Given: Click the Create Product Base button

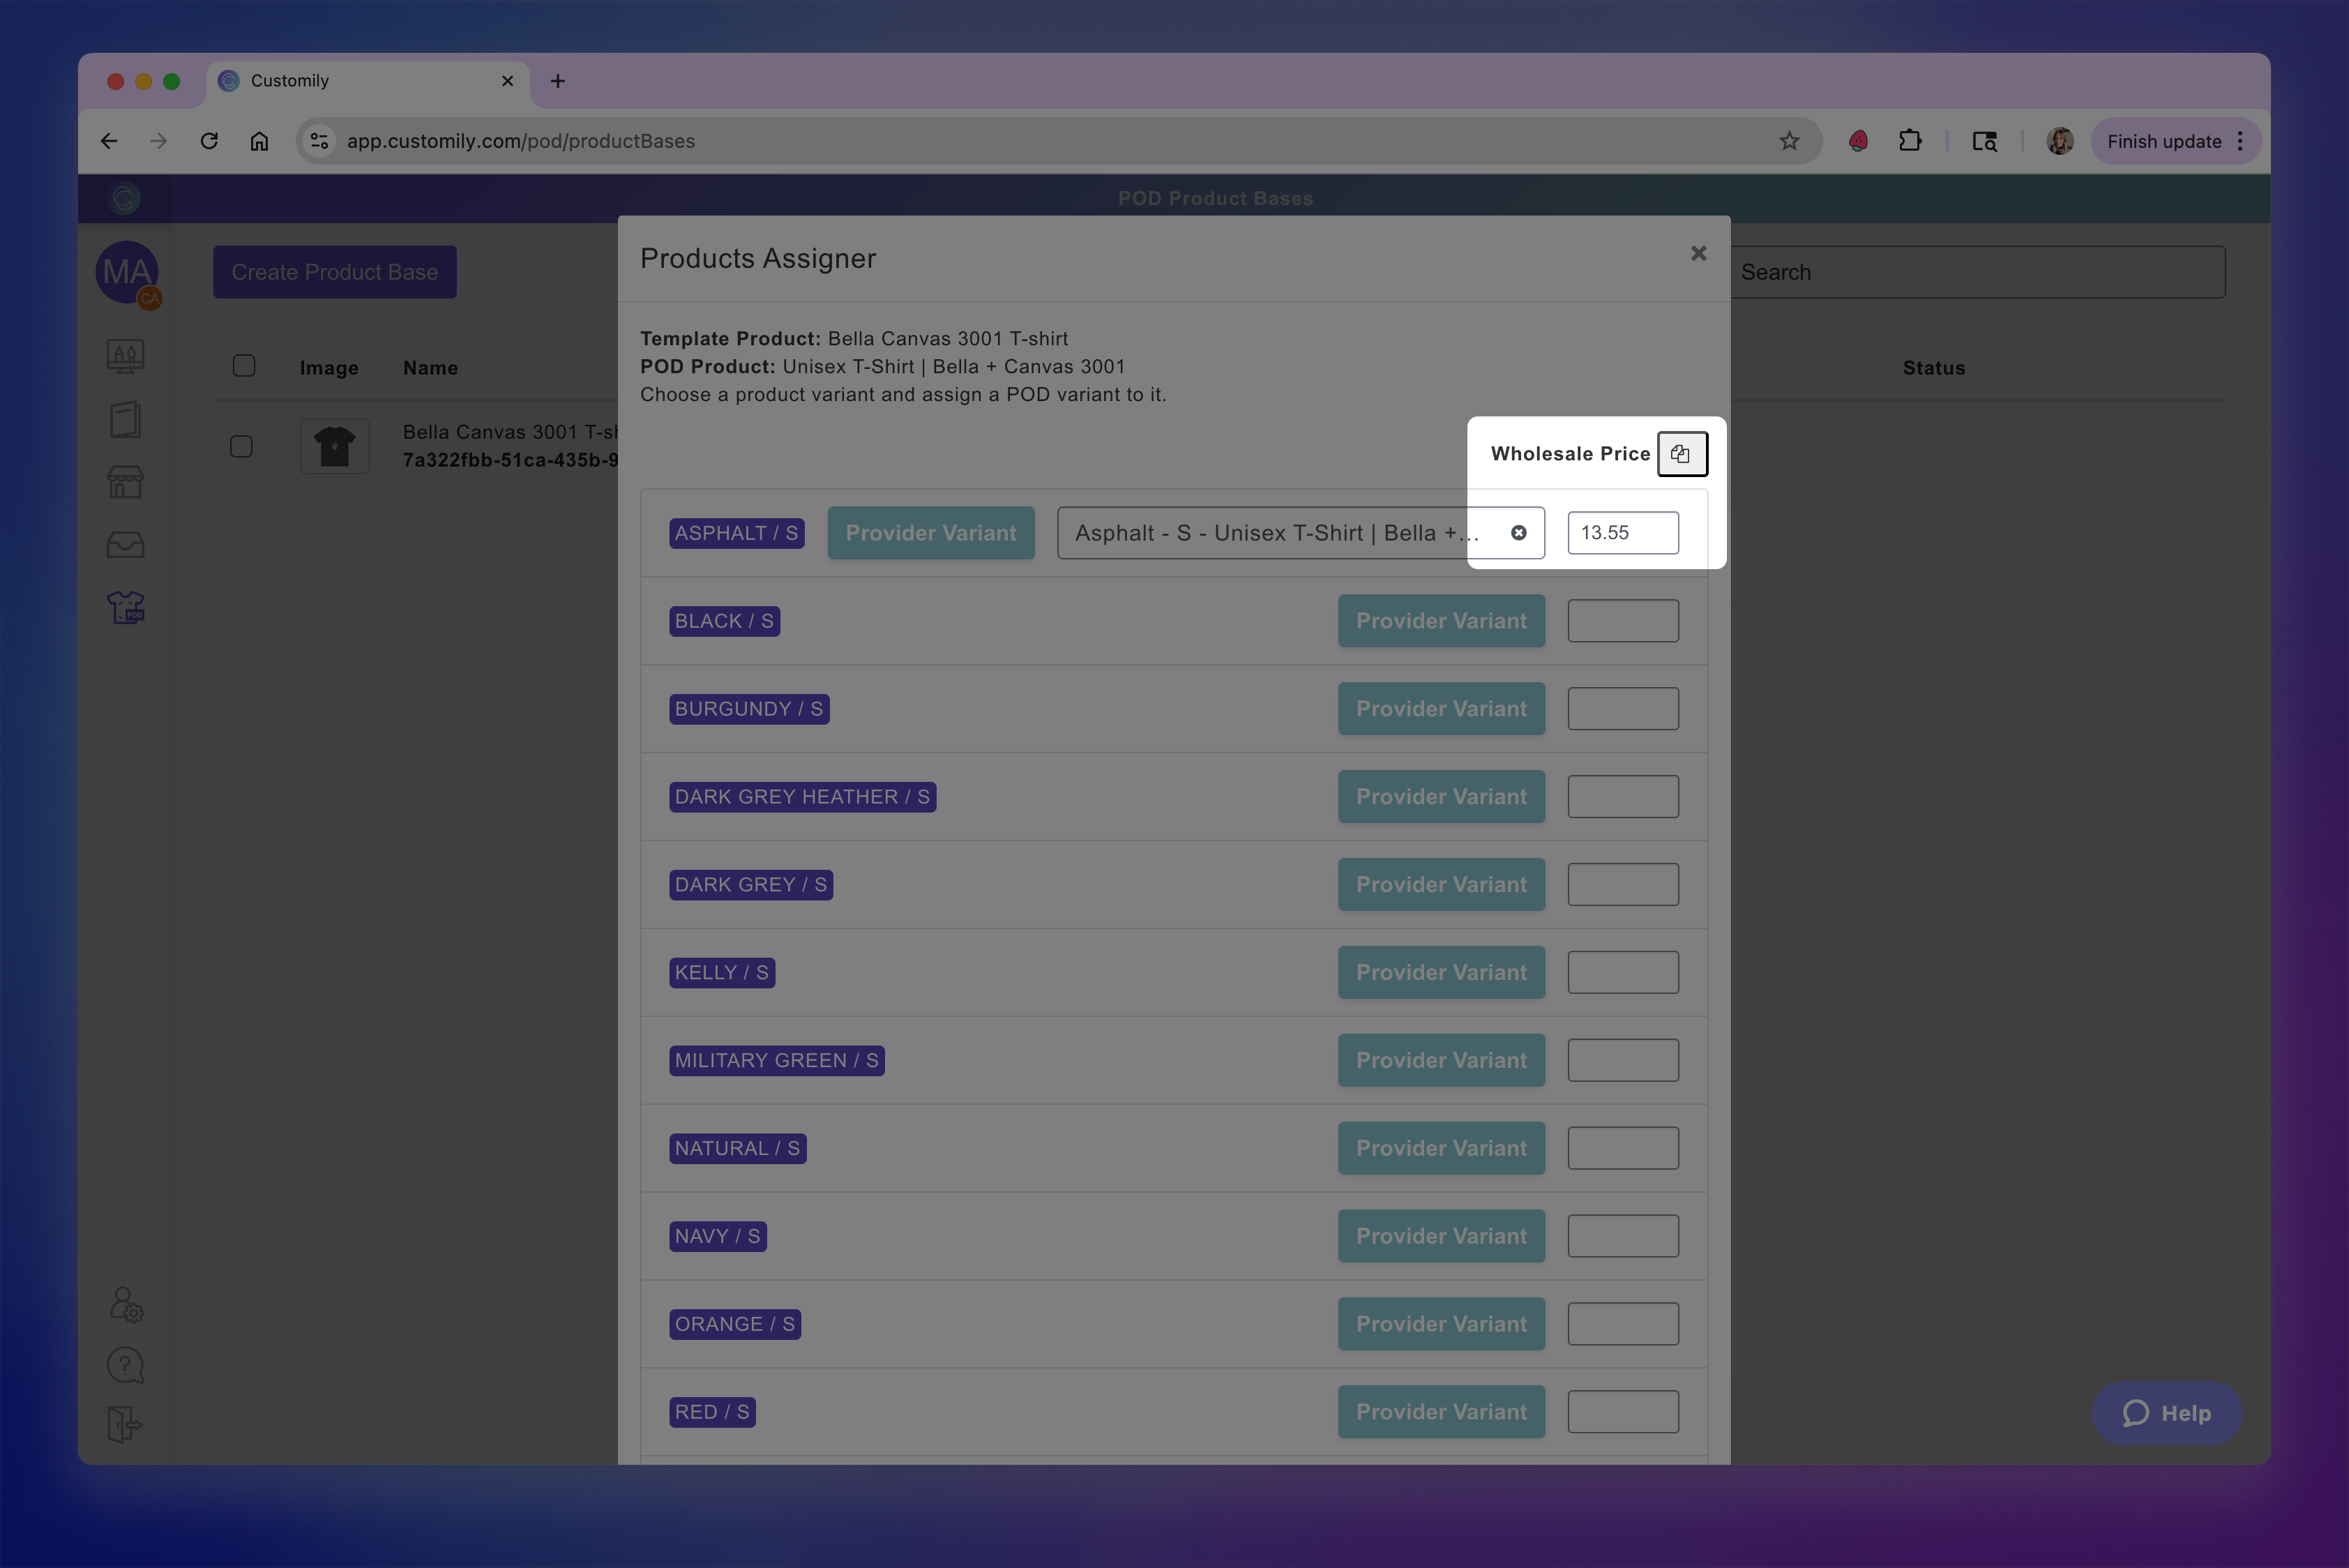Looking at the screenshot, I should pos(334,272).
